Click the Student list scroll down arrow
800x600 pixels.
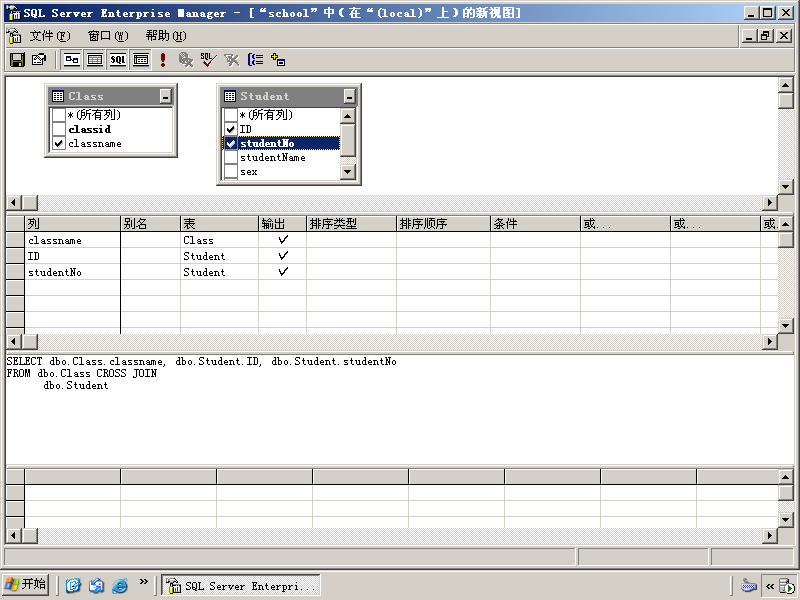(347, 171)
